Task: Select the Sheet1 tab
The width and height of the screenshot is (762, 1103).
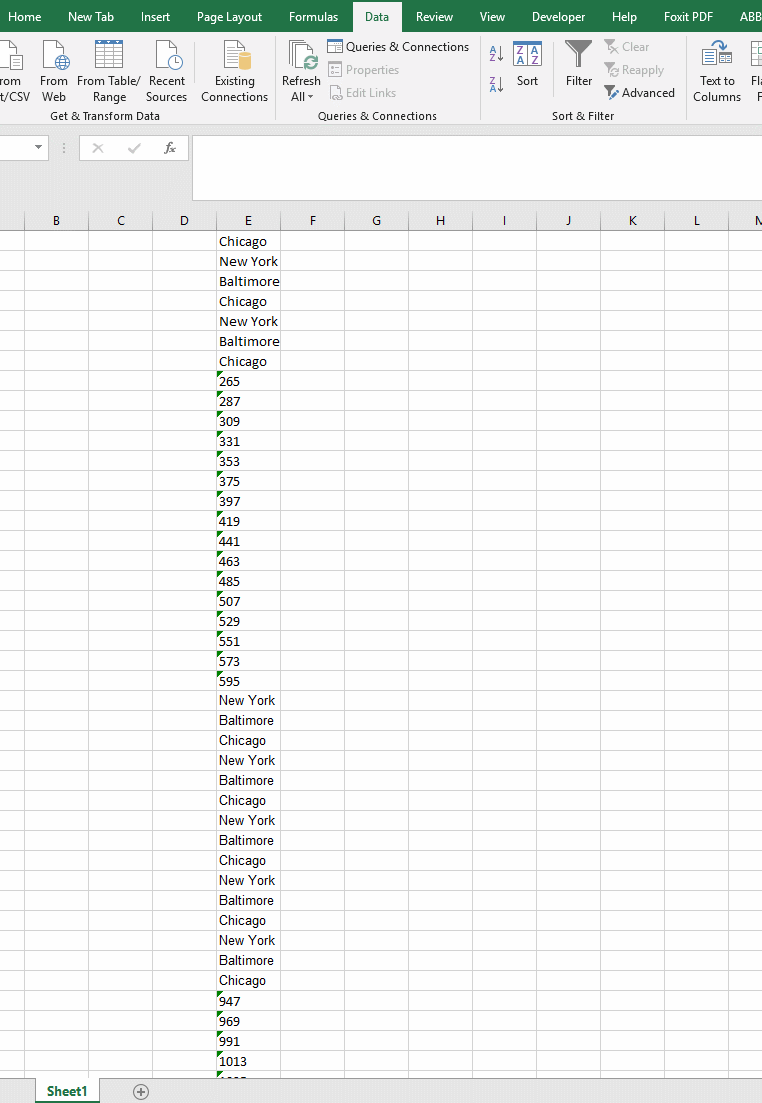Action: [67, 1091]
